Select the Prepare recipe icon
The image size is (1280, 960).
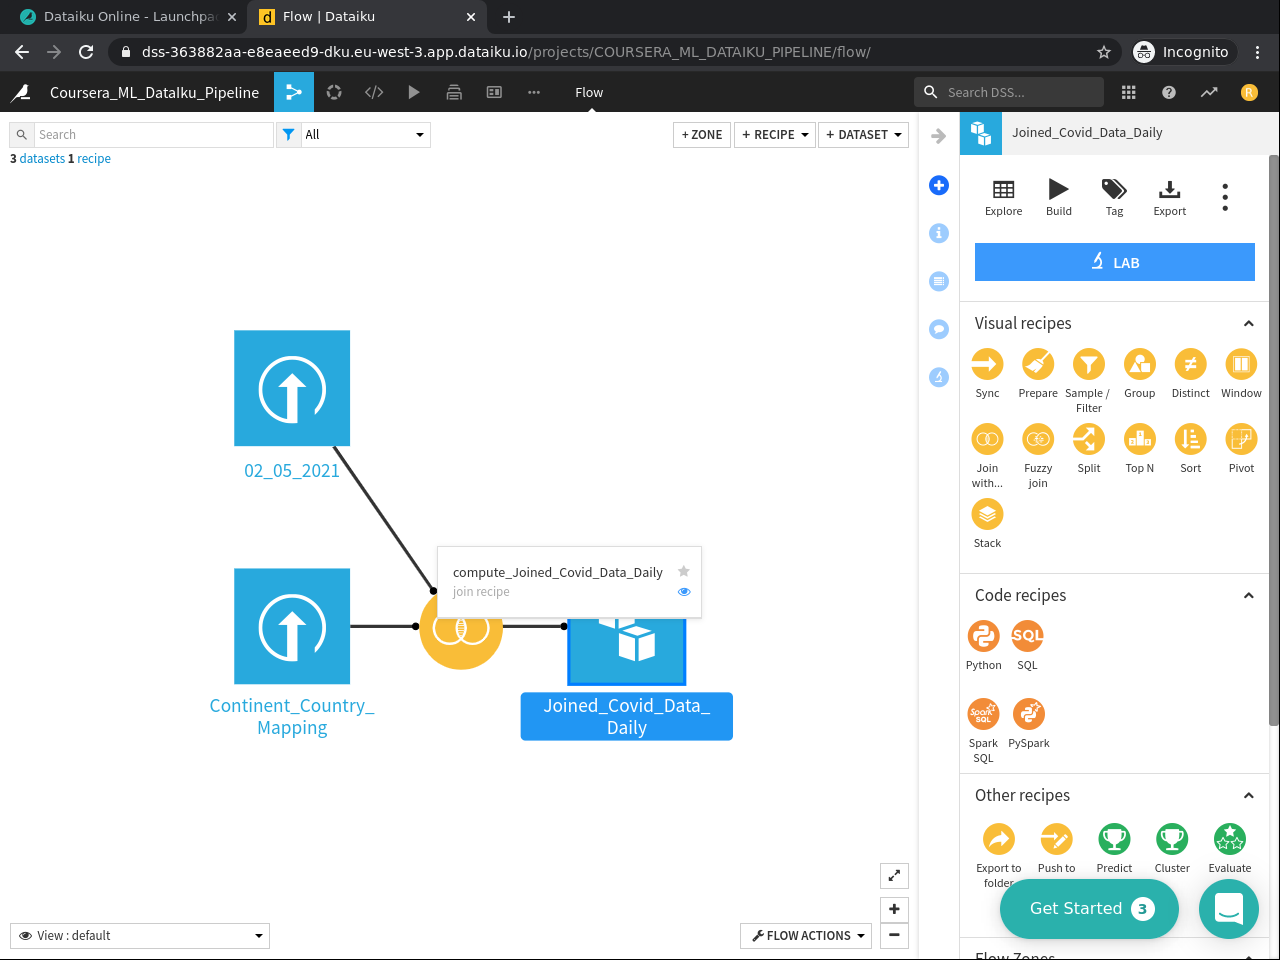[1038, 364]
